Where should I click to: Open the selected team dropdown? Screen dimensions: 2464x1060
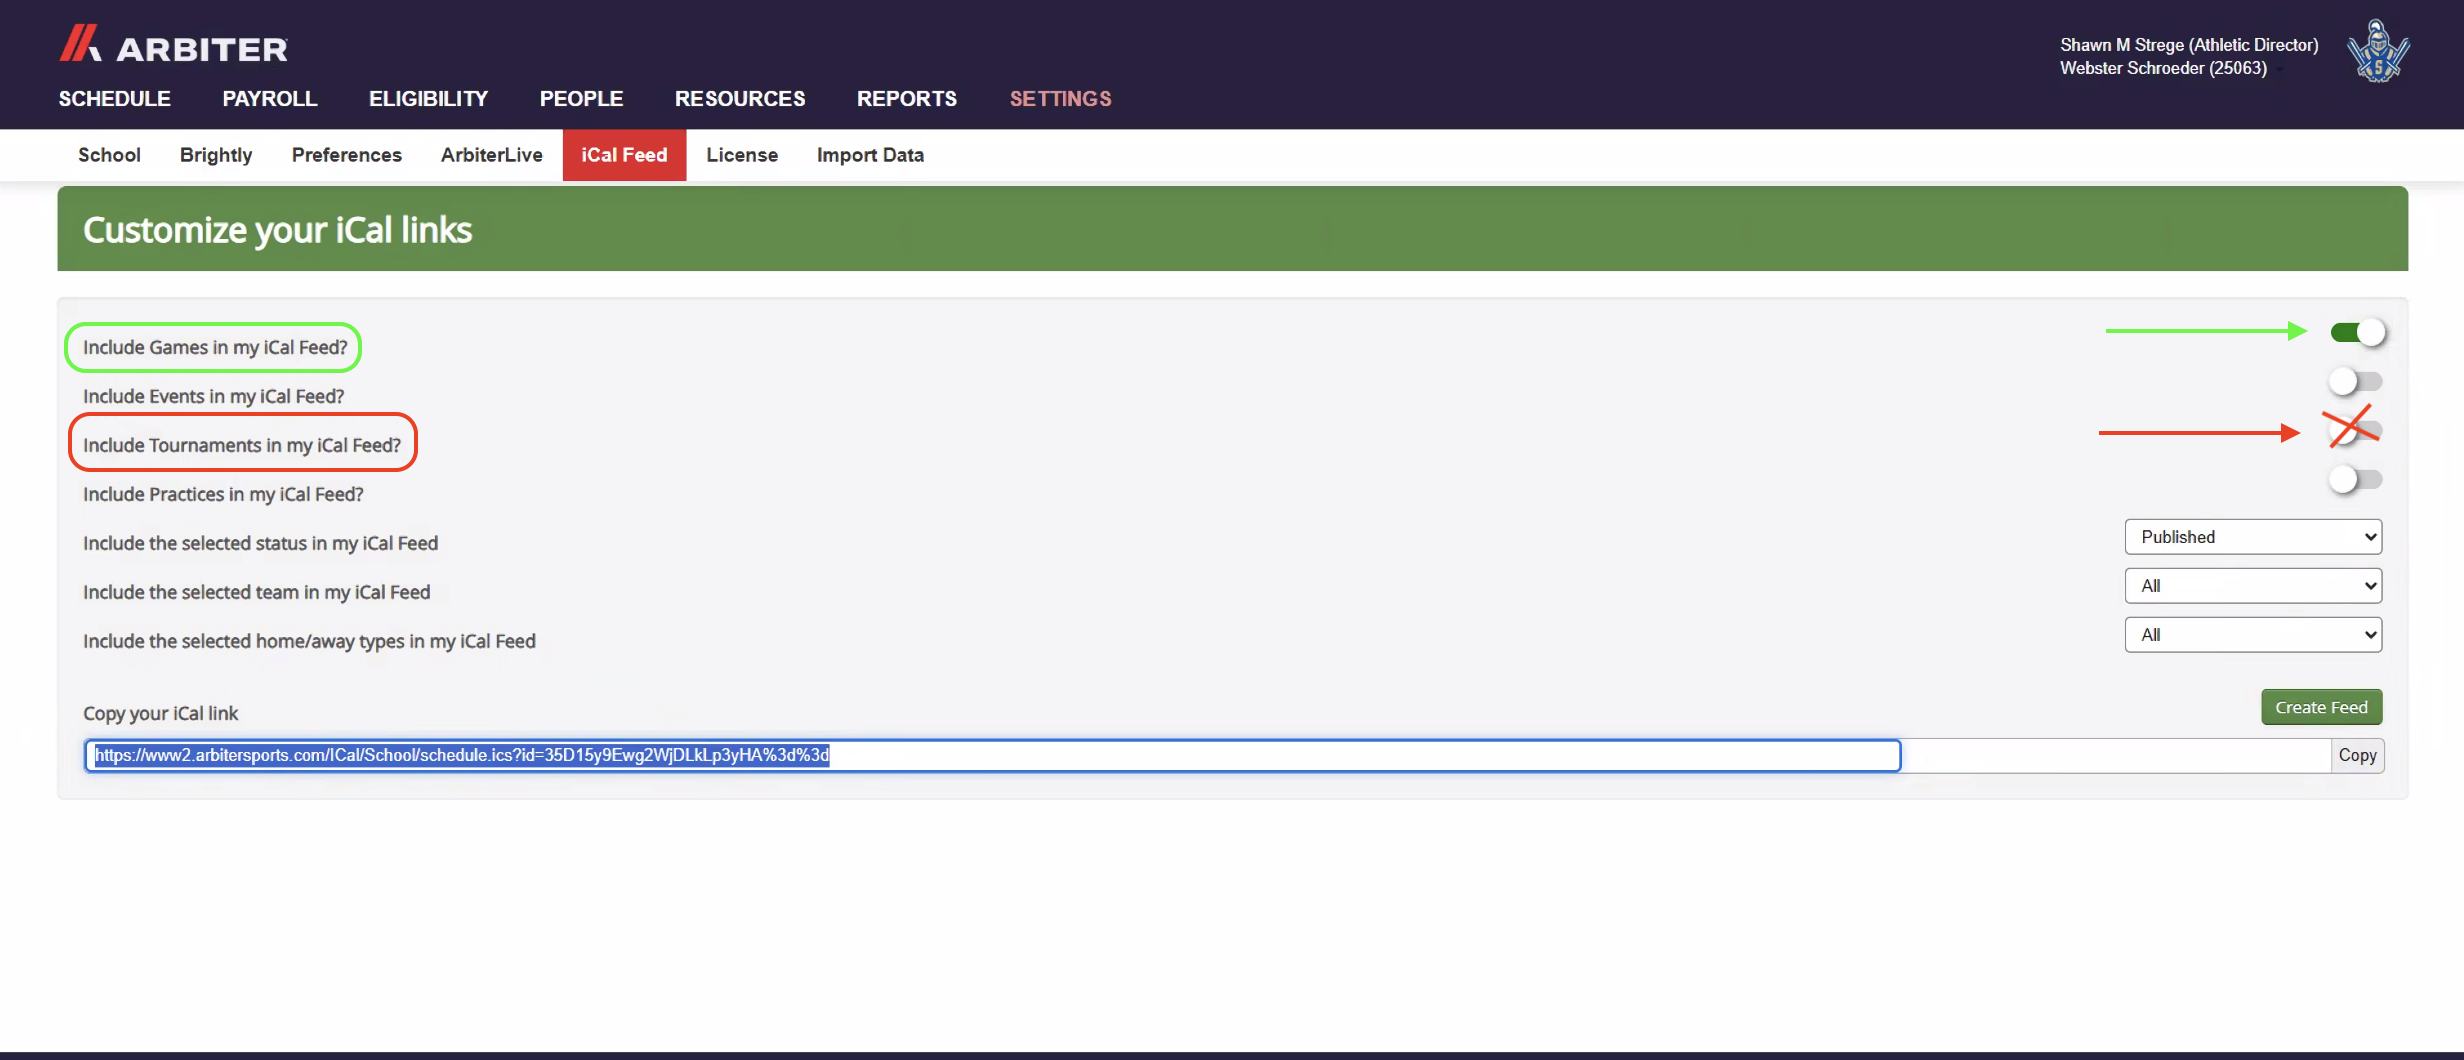pos(2253,586)
